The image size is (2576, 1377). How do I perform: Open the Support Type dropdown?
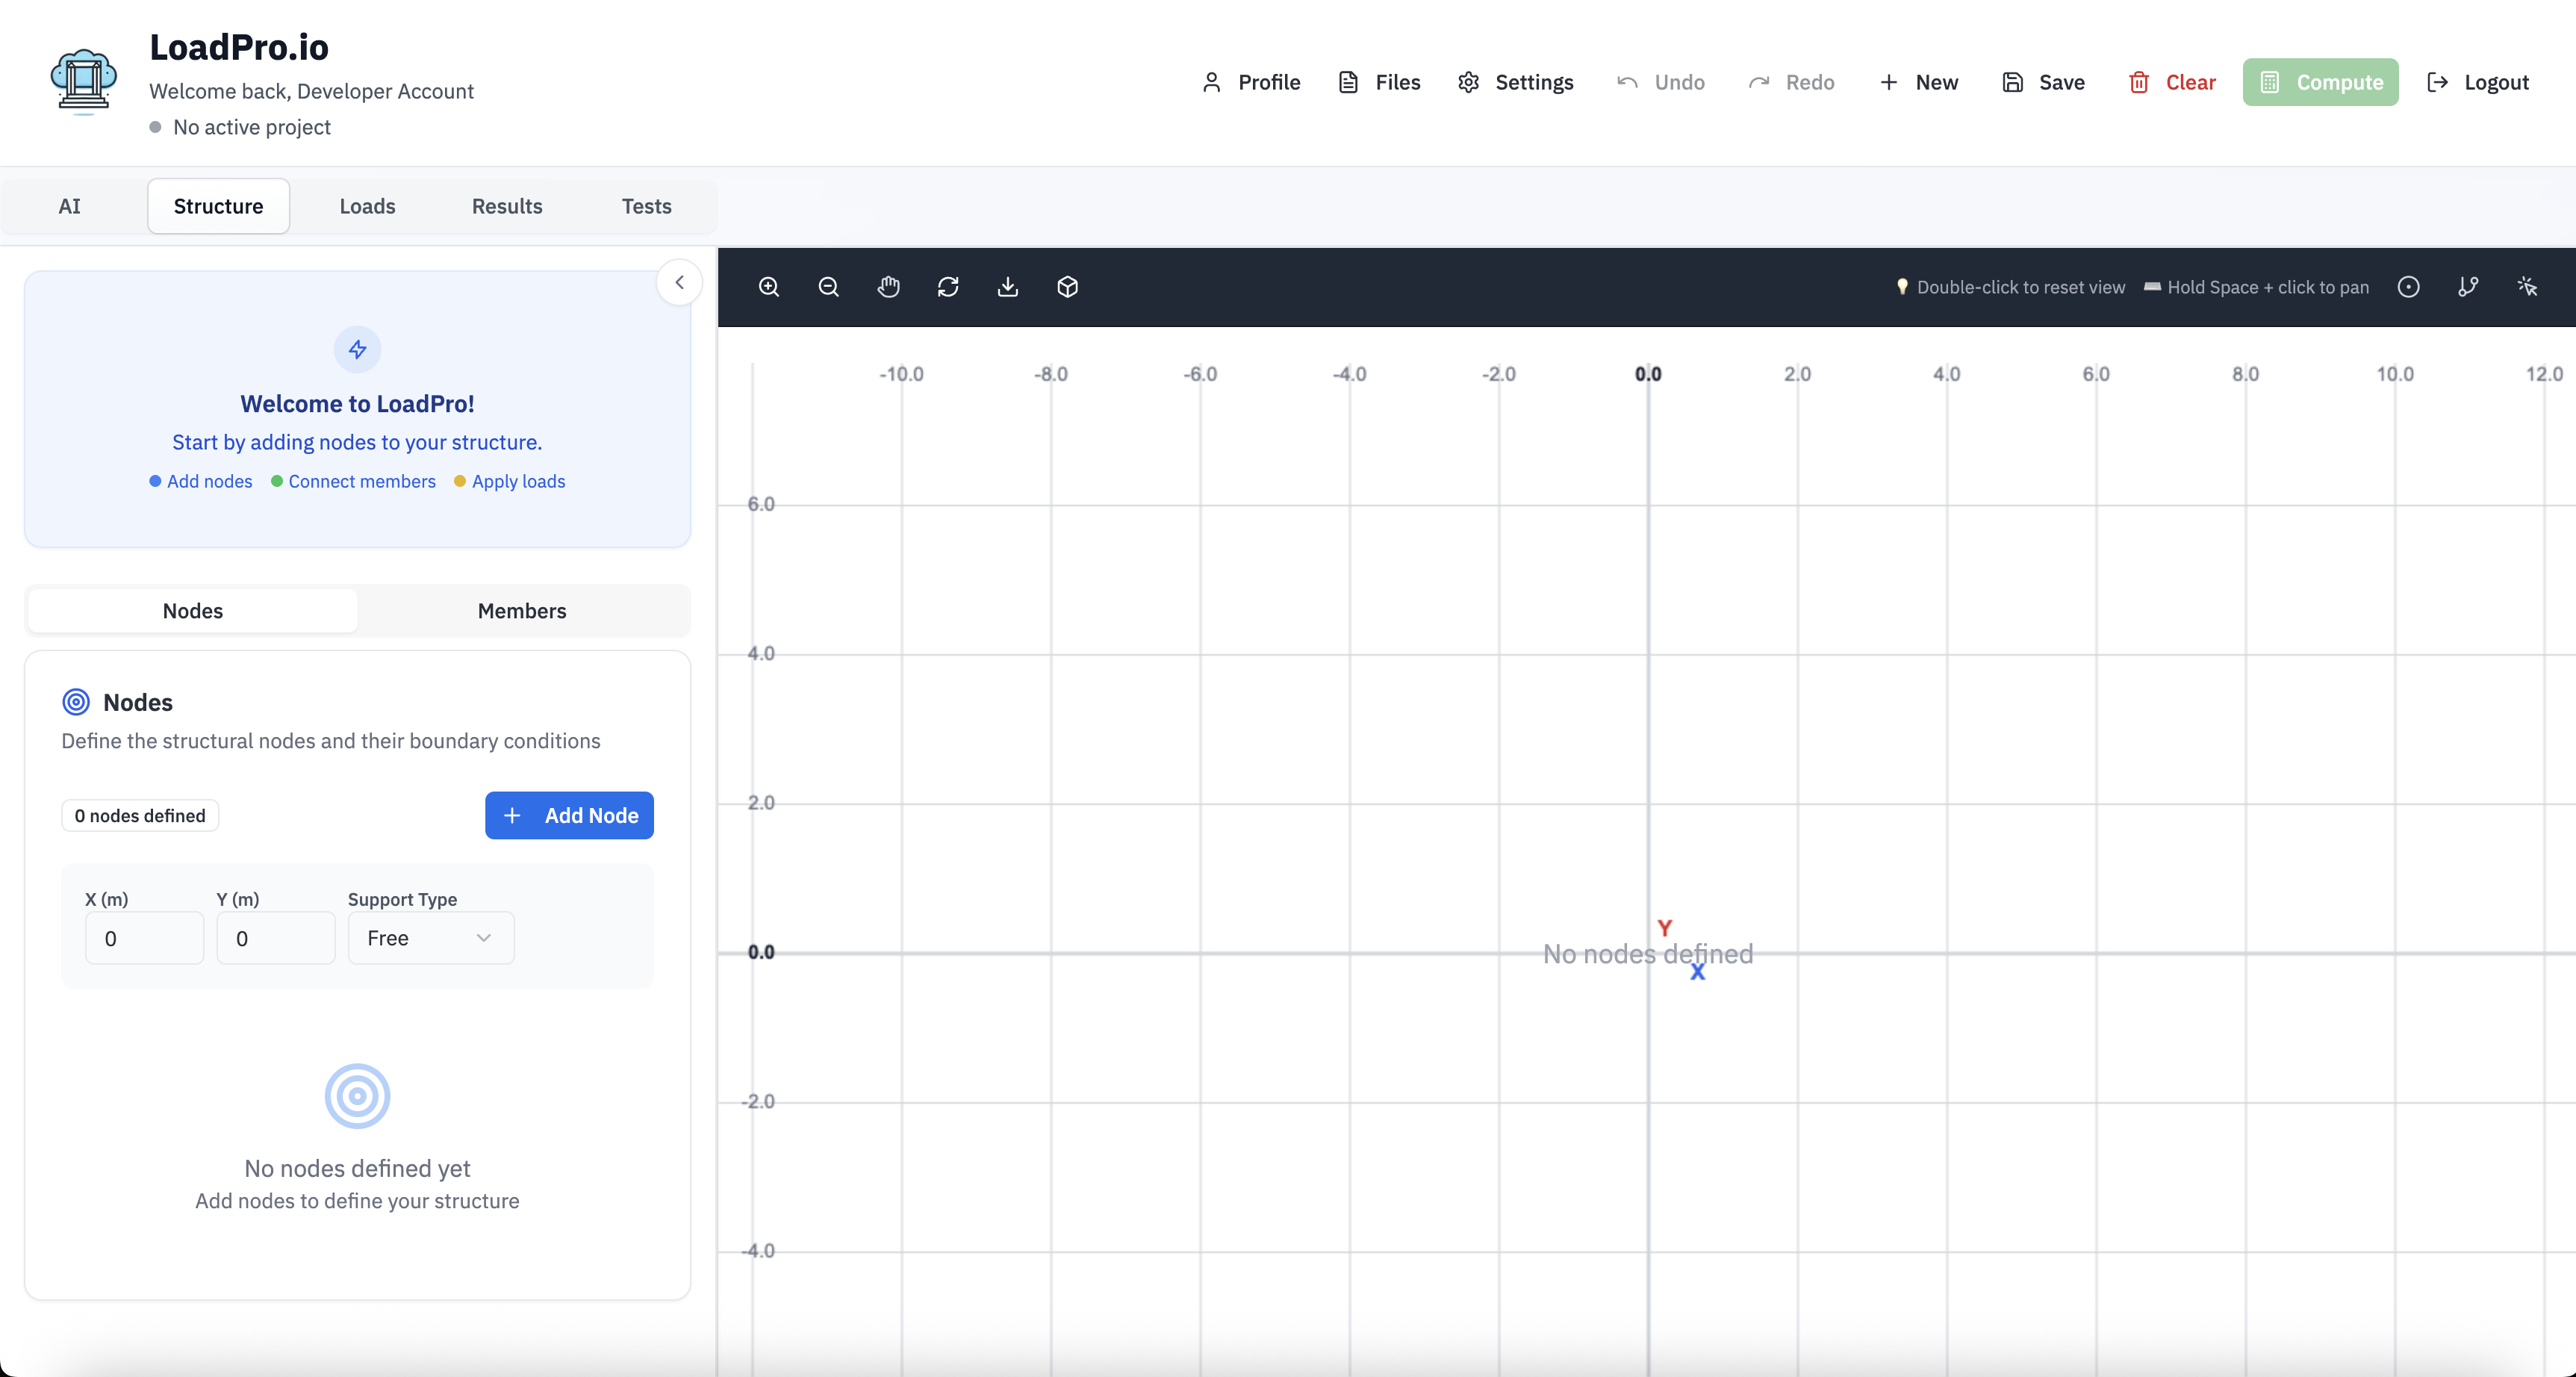click(430, 938)
